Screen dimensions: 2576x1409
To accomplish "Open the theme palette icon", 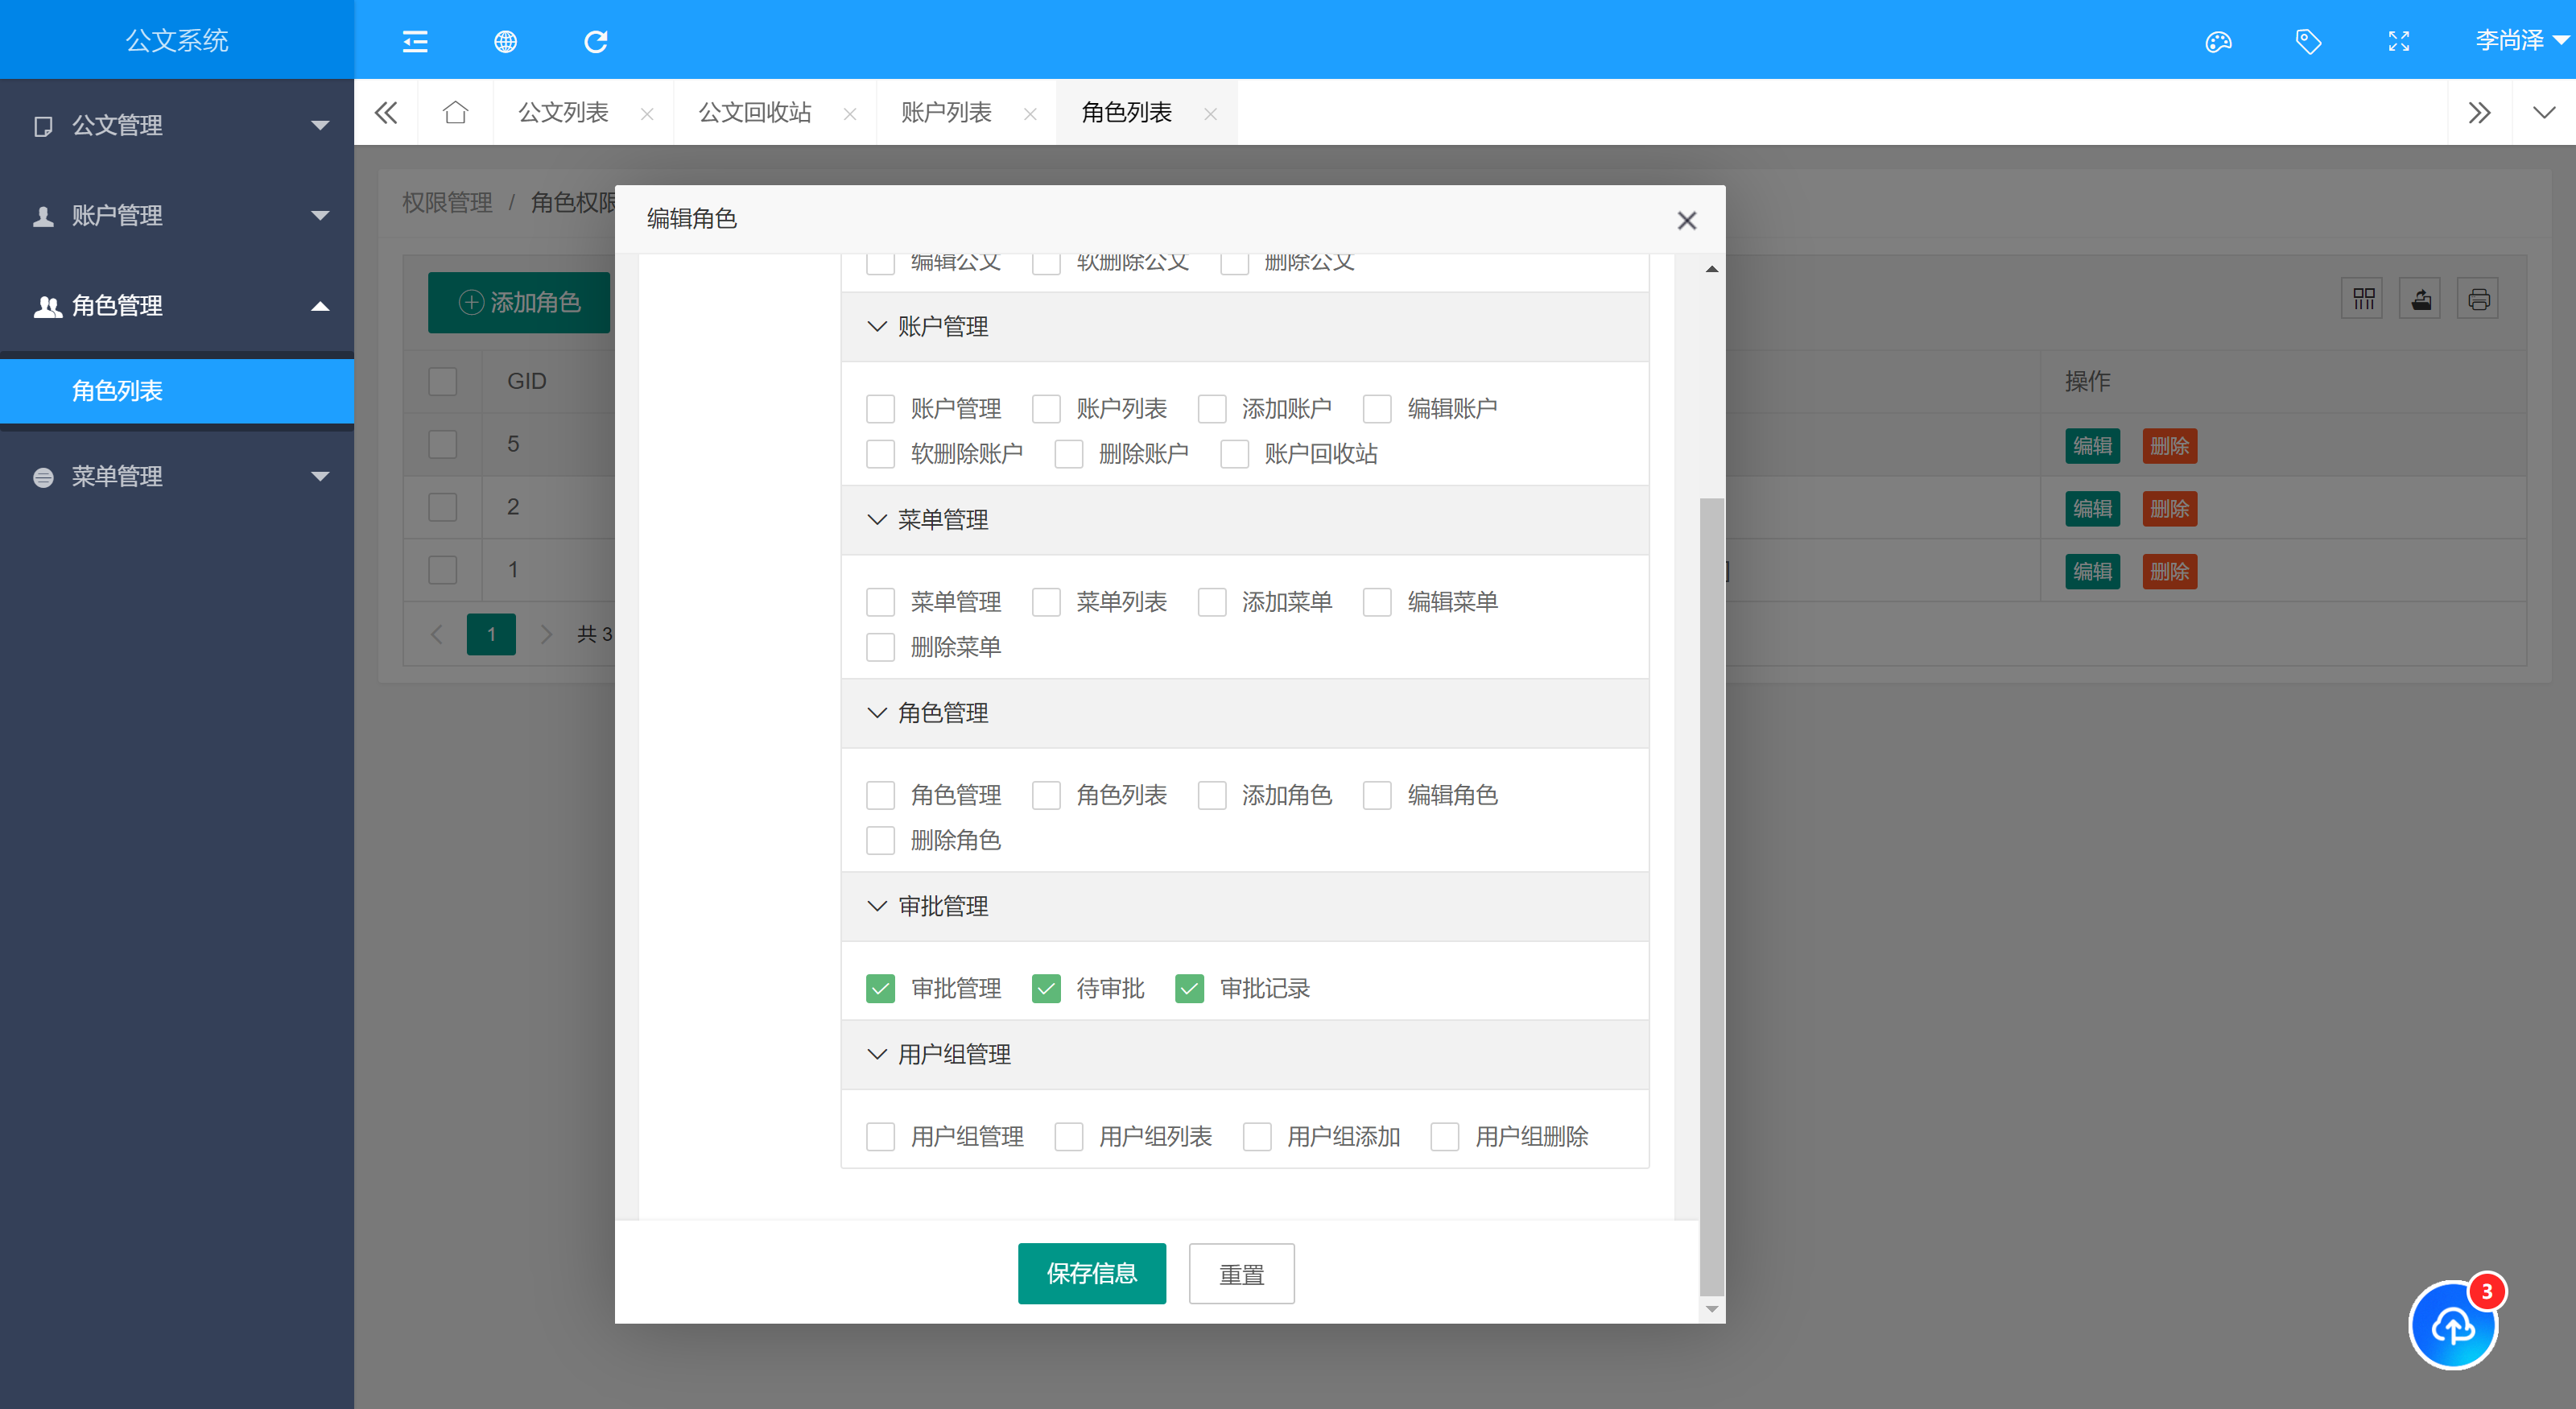I will tap(2218, 41).
